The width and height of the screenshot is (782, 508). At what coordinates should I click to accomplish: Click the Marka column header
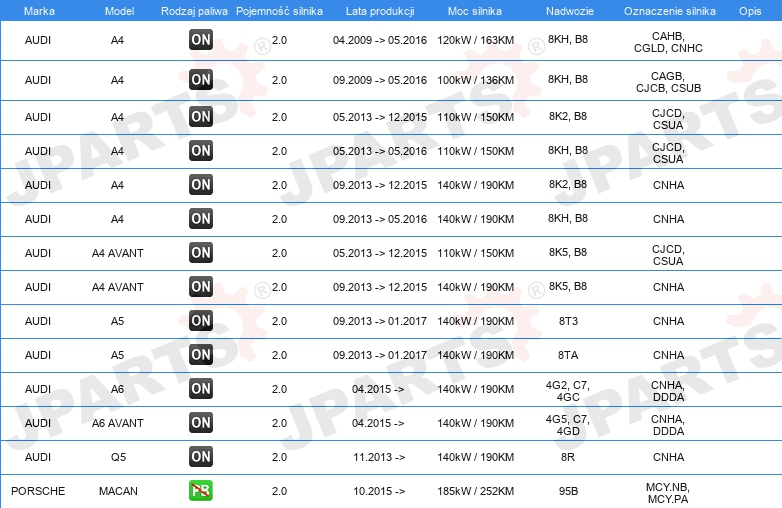[39, 11]
